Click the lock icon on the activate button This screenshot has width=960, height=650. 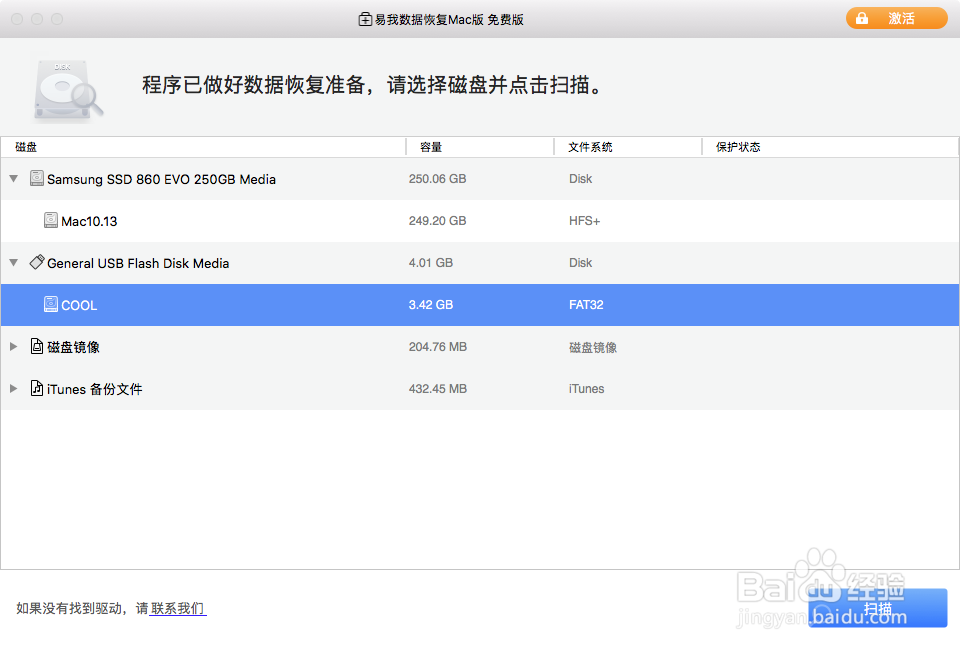click(x=861, y=18)
